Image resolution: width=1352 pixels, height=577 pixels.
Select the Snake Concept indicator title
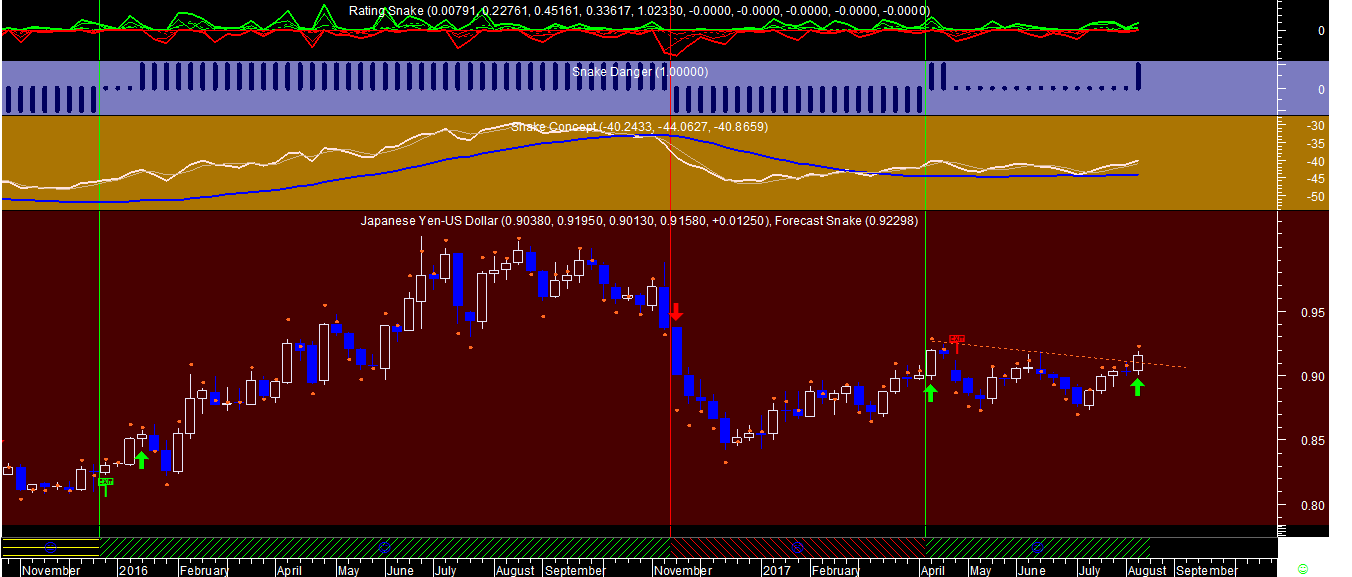pyautogui.click(x=639, y=127)
